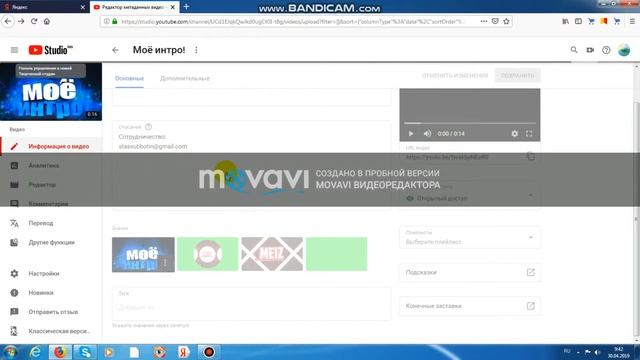The image size is (640, 360).
Task: Open the account avatar menu
Action: [x=624, y=50]
